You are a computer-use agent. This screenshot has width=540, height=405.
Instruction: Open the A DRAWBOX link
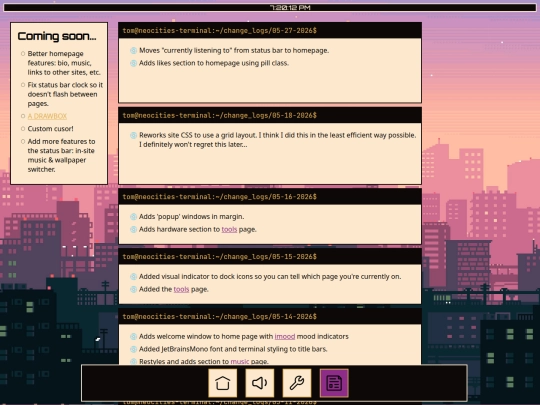click(x=47, y=116)
